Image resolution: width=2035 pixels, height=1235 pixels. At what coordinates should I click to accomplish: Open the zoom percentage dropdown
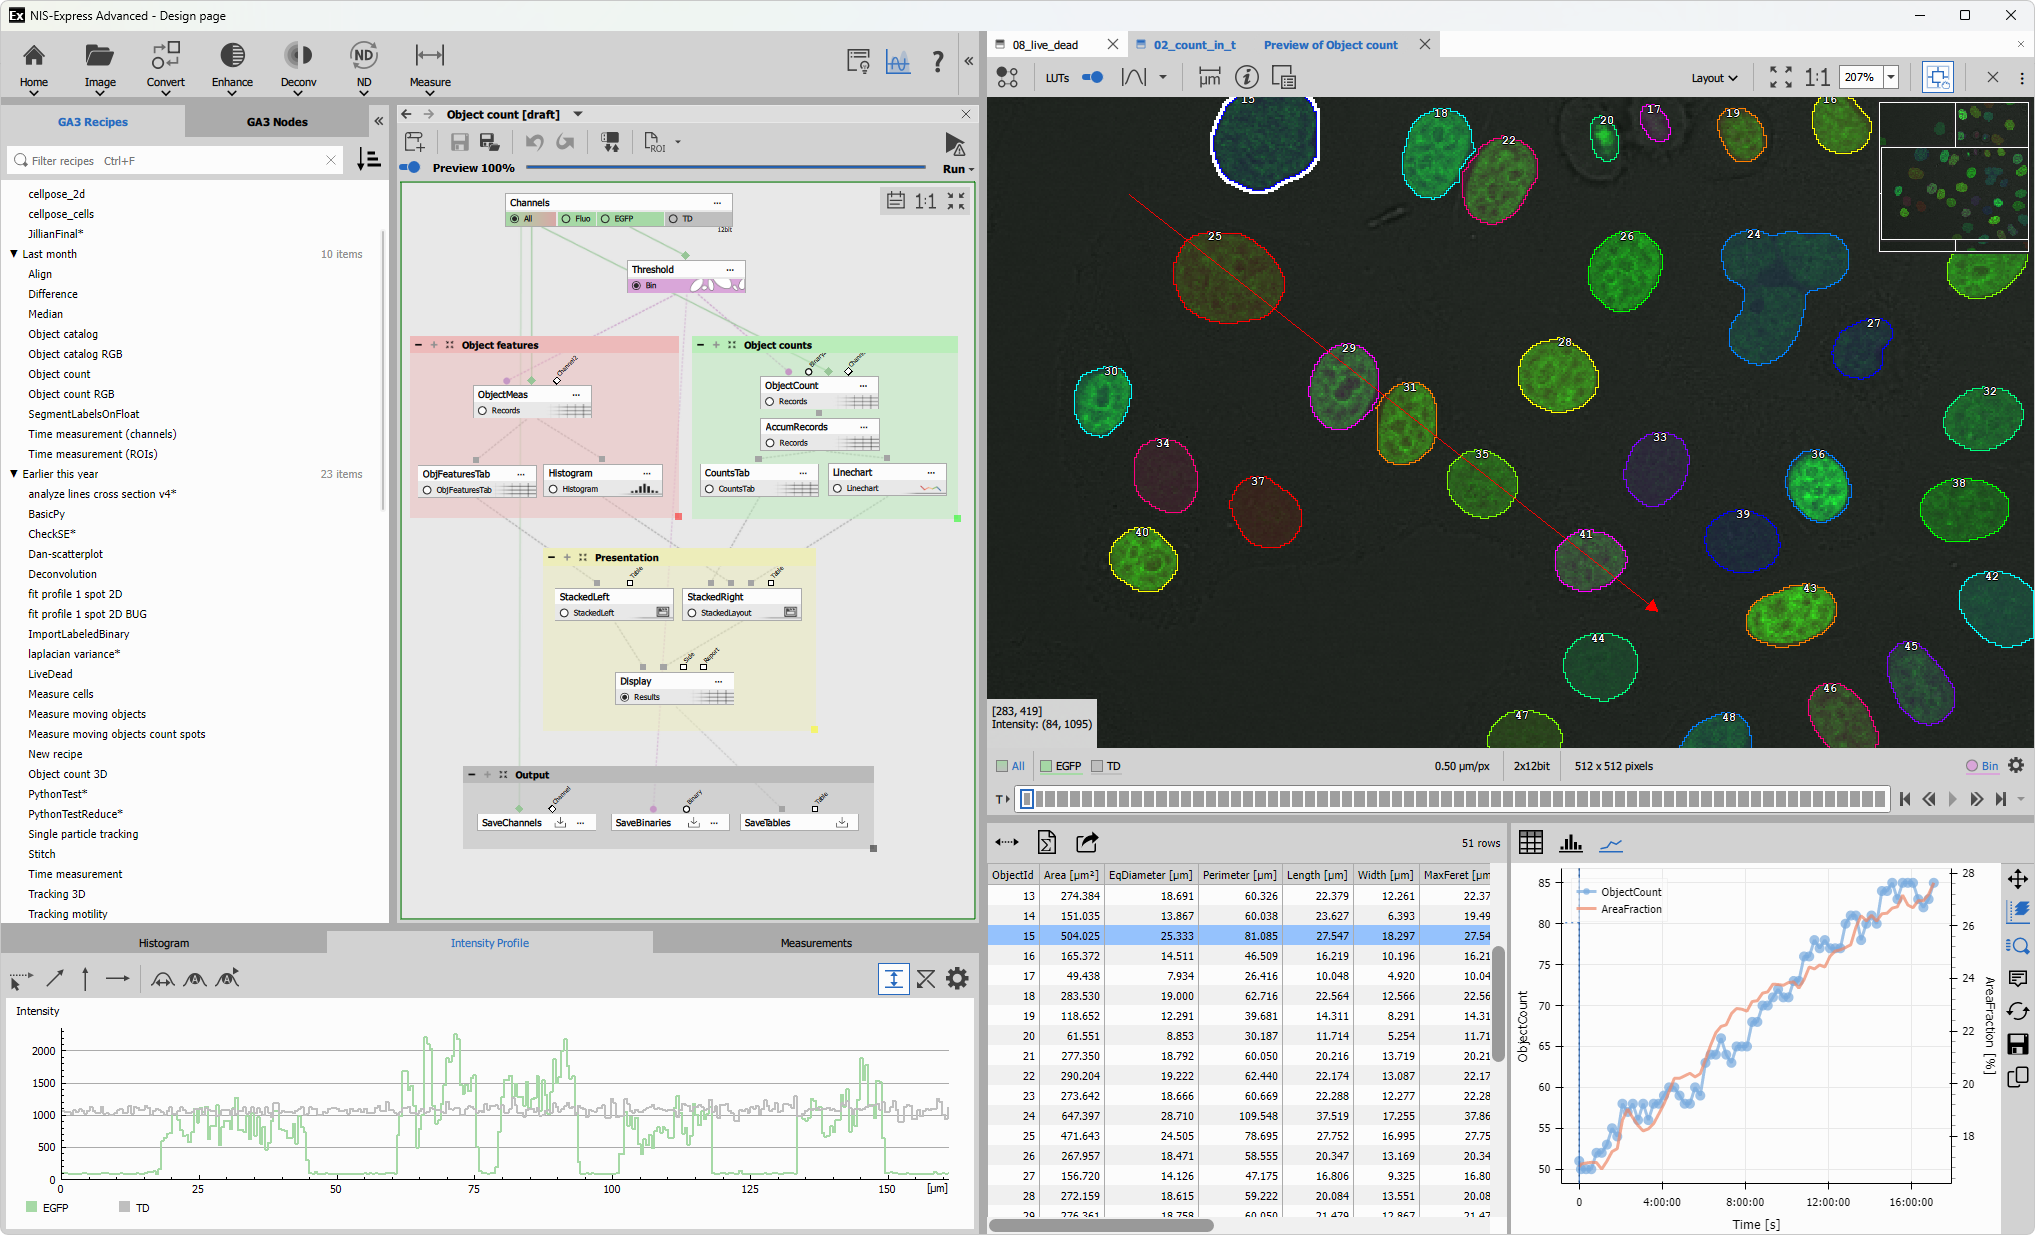tap(1891, 77)
